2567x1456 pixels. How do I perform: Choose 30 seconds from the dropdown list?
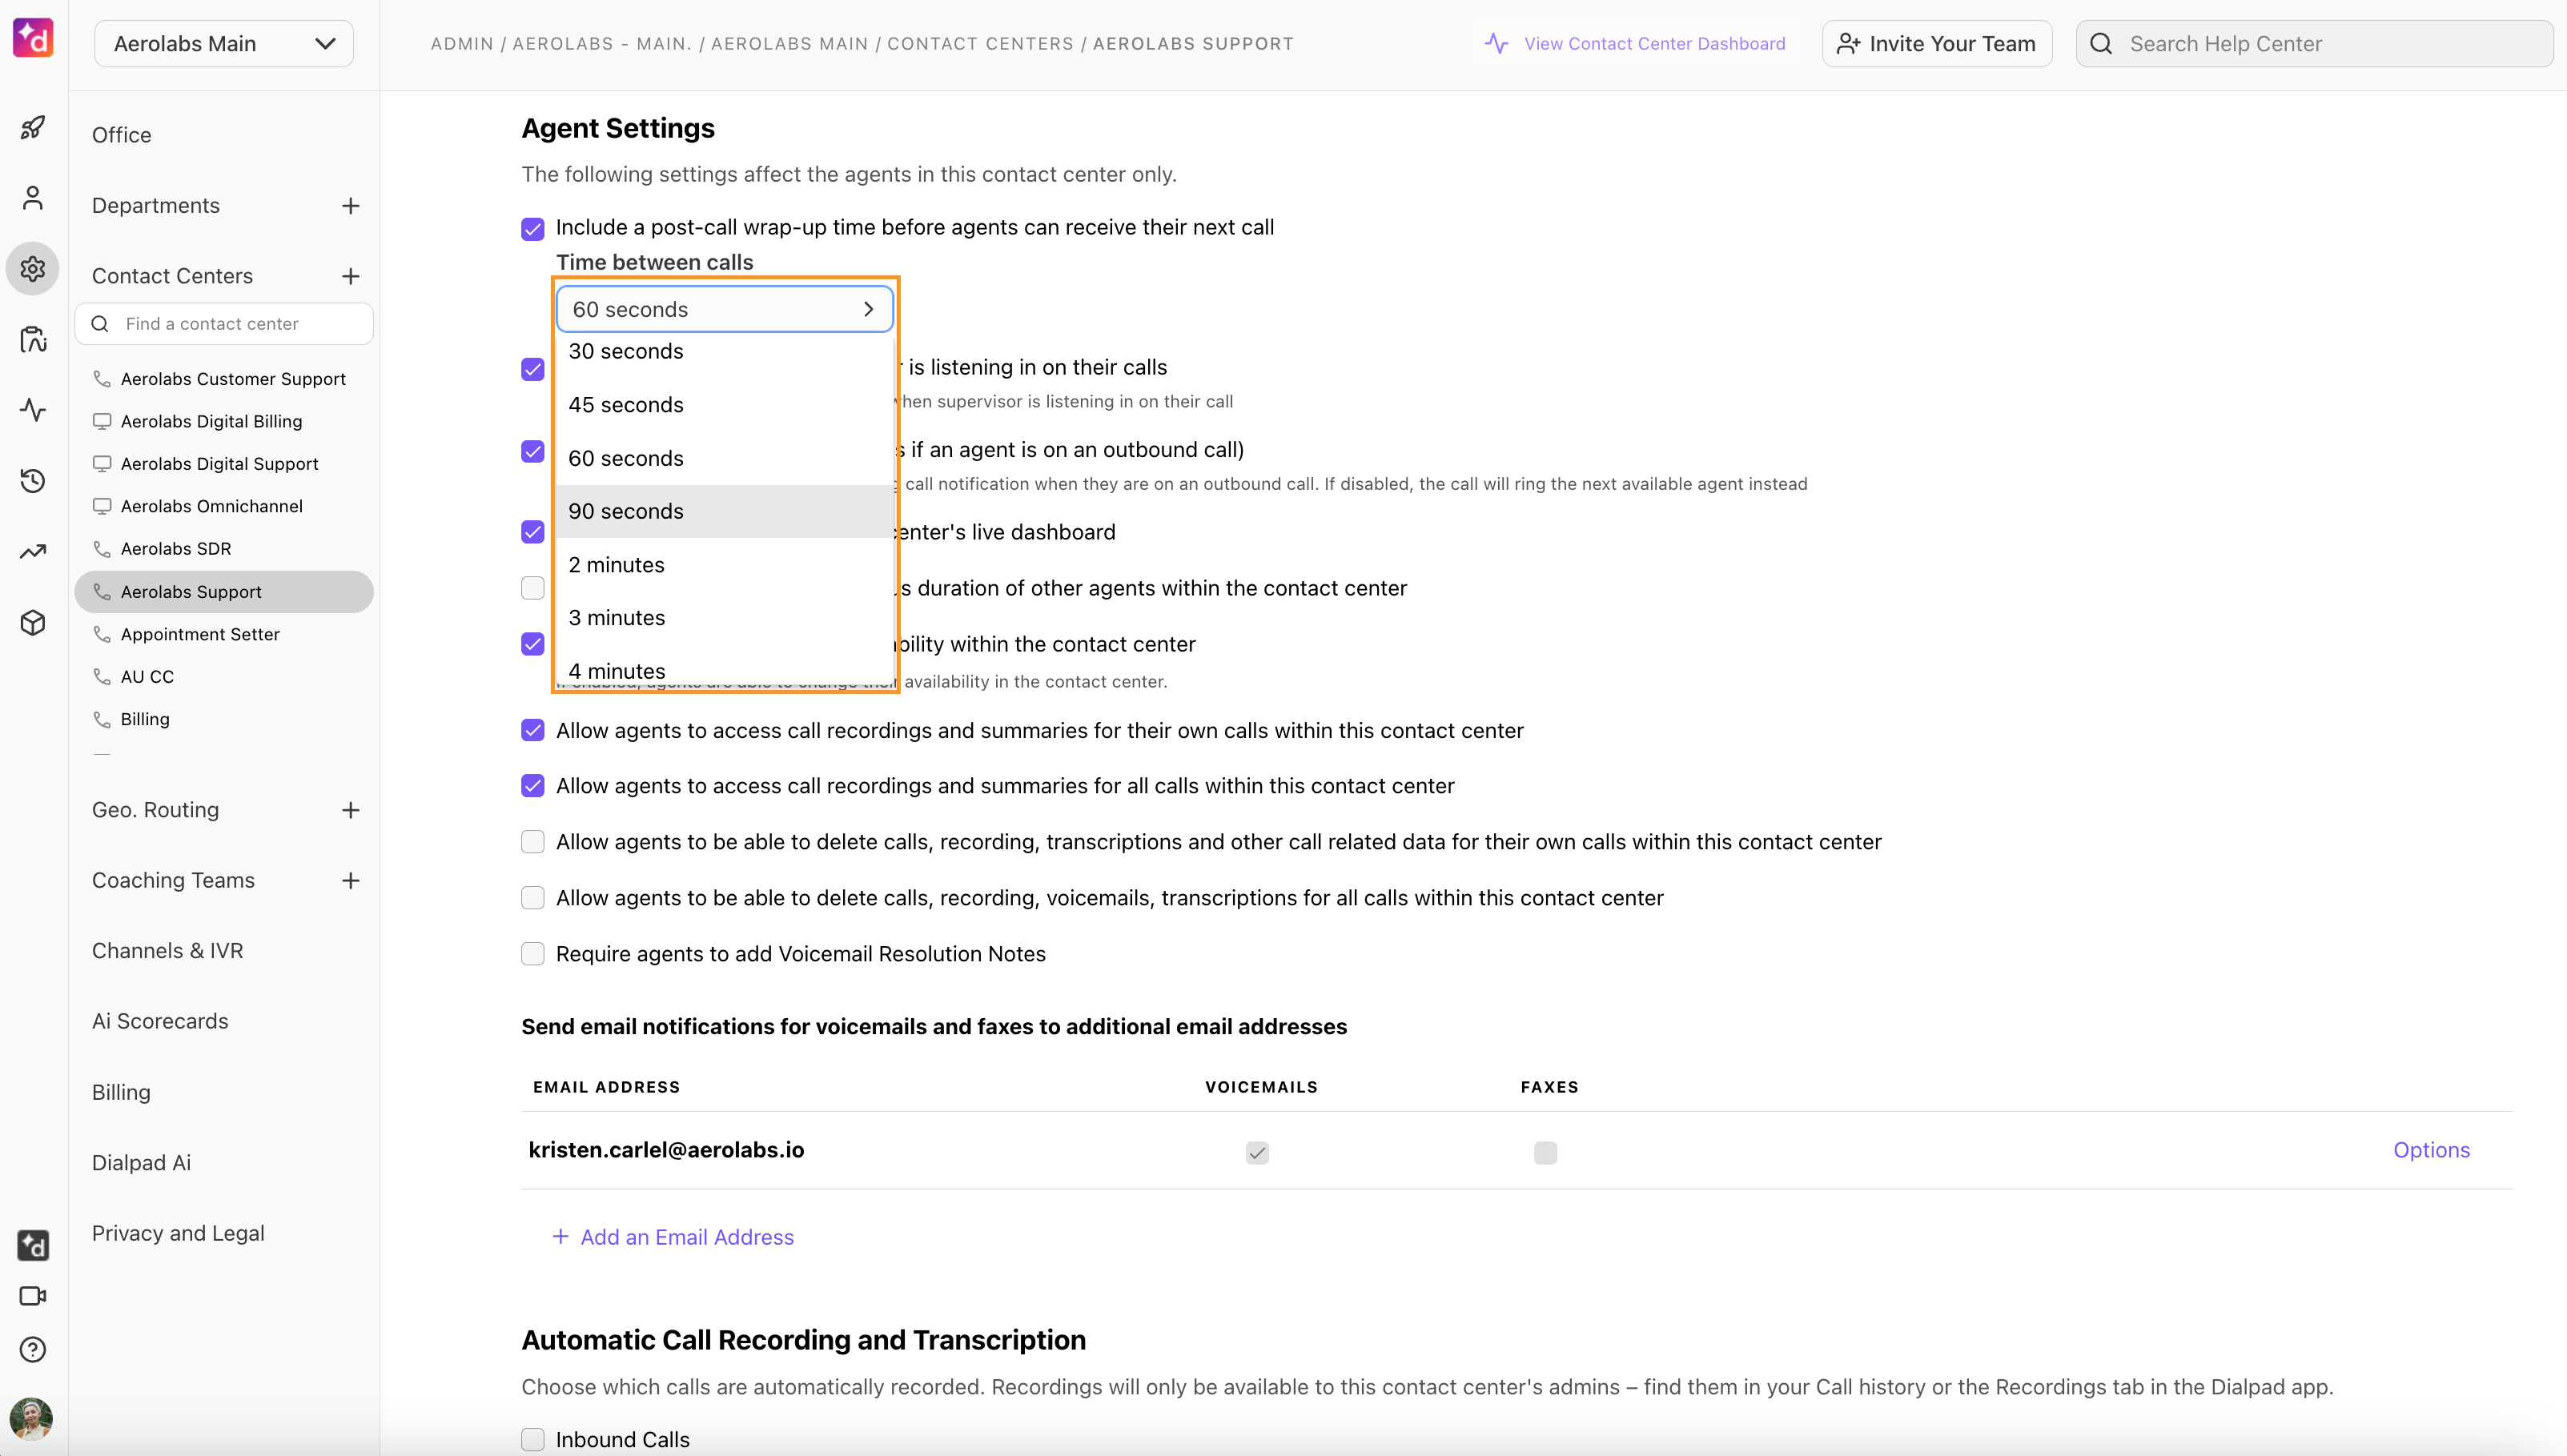tap(724, 352)
